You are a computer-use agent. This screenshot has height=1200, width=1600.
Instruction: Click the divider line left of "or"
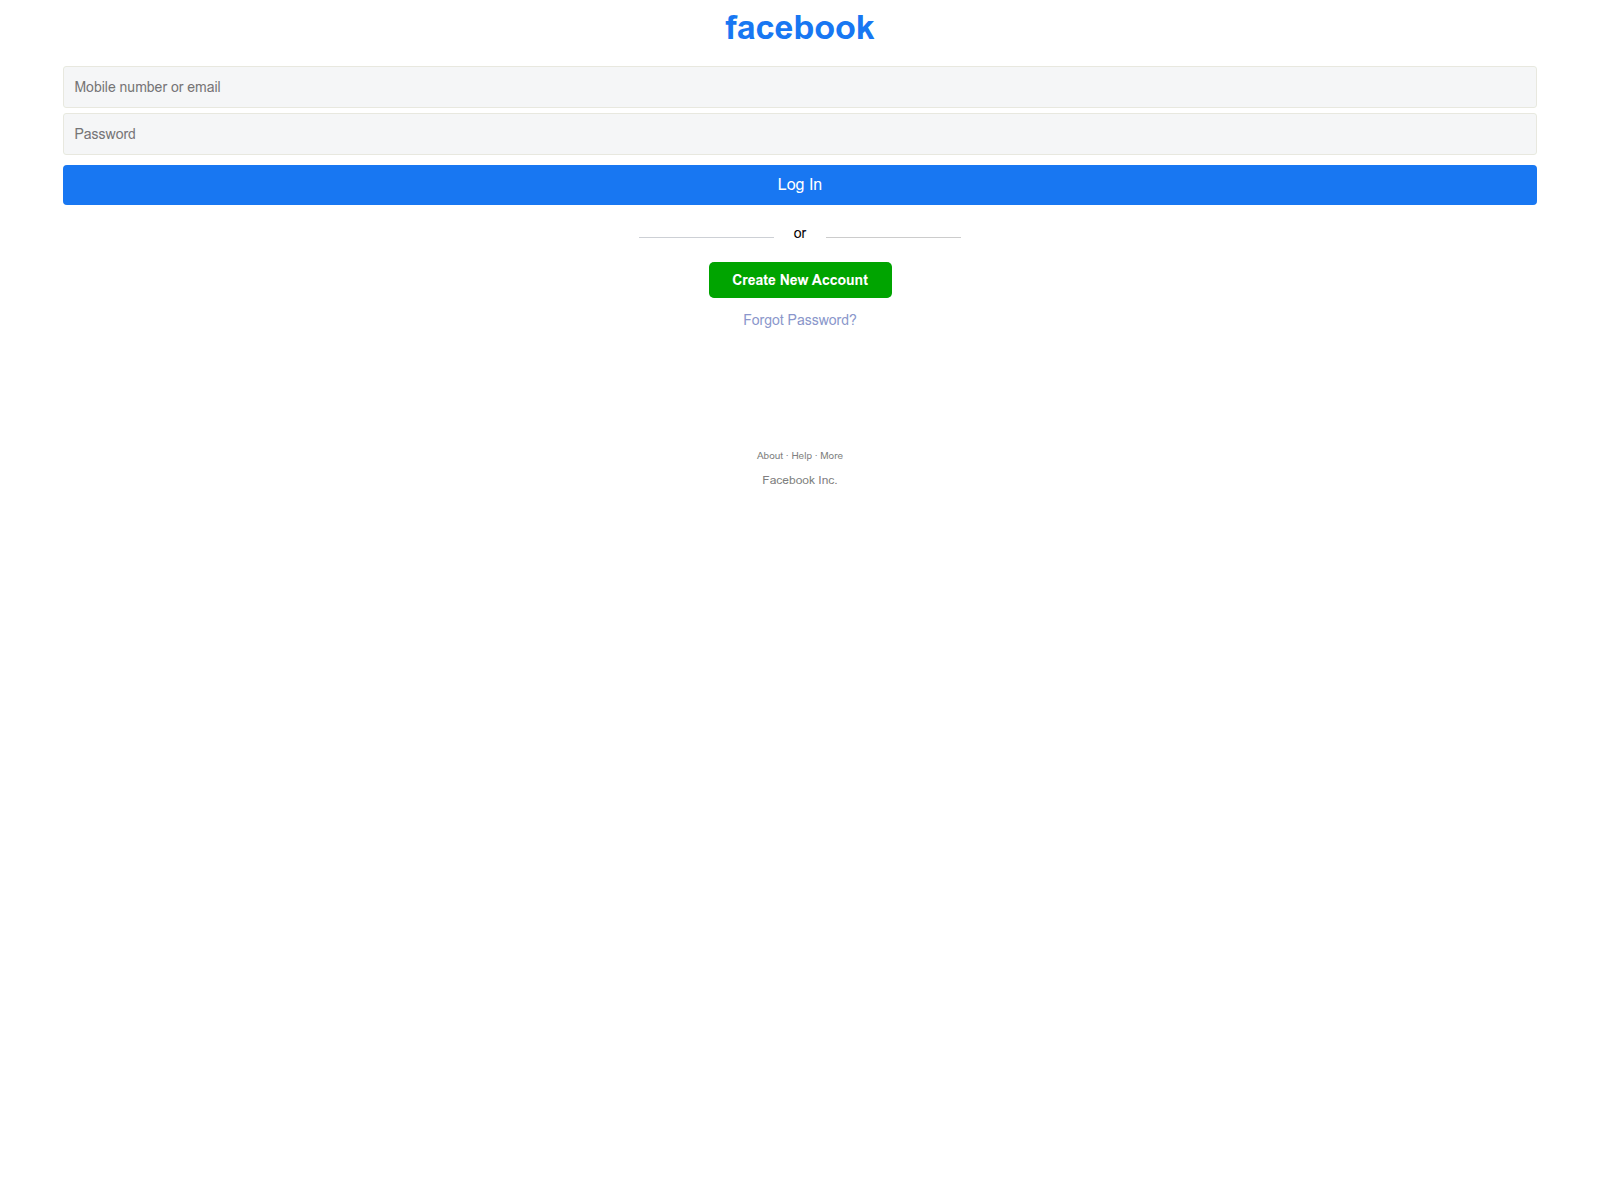click(x=706, y=237)
